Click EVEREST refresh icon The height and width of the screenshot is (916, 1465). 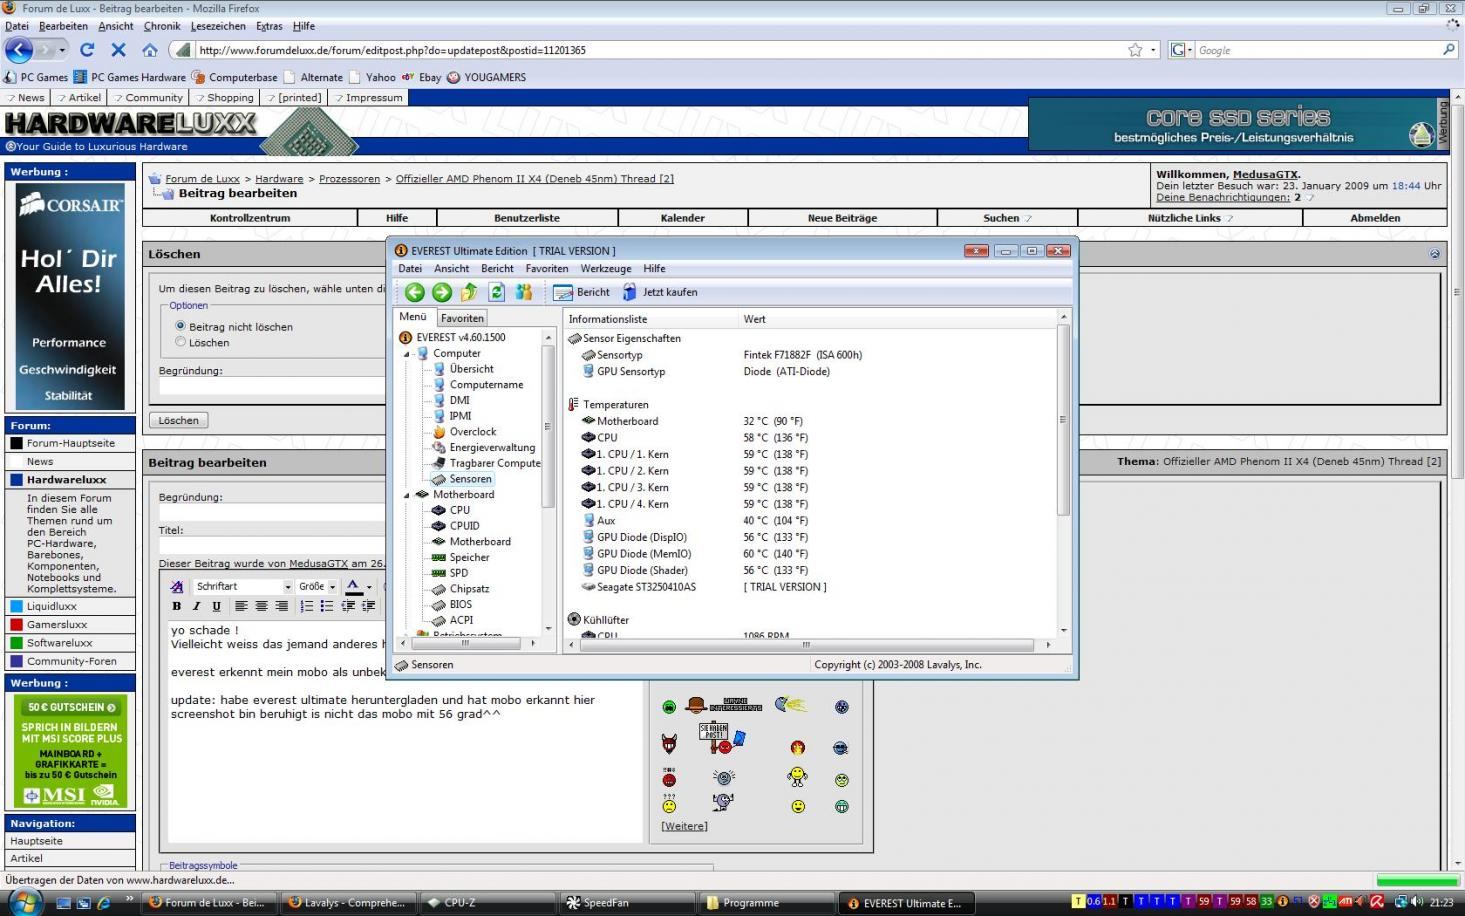pyautogui.click(x=496, y=292)
